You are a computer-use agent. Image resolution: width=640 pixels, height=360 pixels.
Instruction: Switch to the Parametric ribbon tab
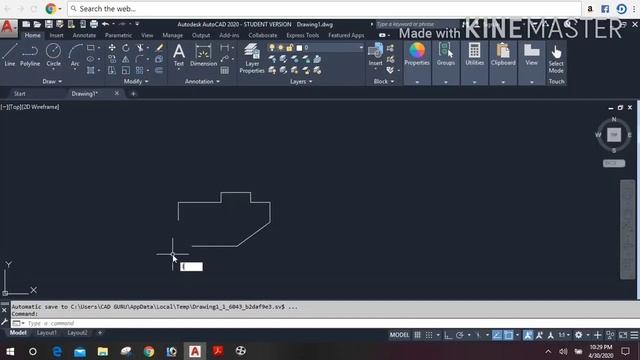pyautogui.click(x=118, y=36)
